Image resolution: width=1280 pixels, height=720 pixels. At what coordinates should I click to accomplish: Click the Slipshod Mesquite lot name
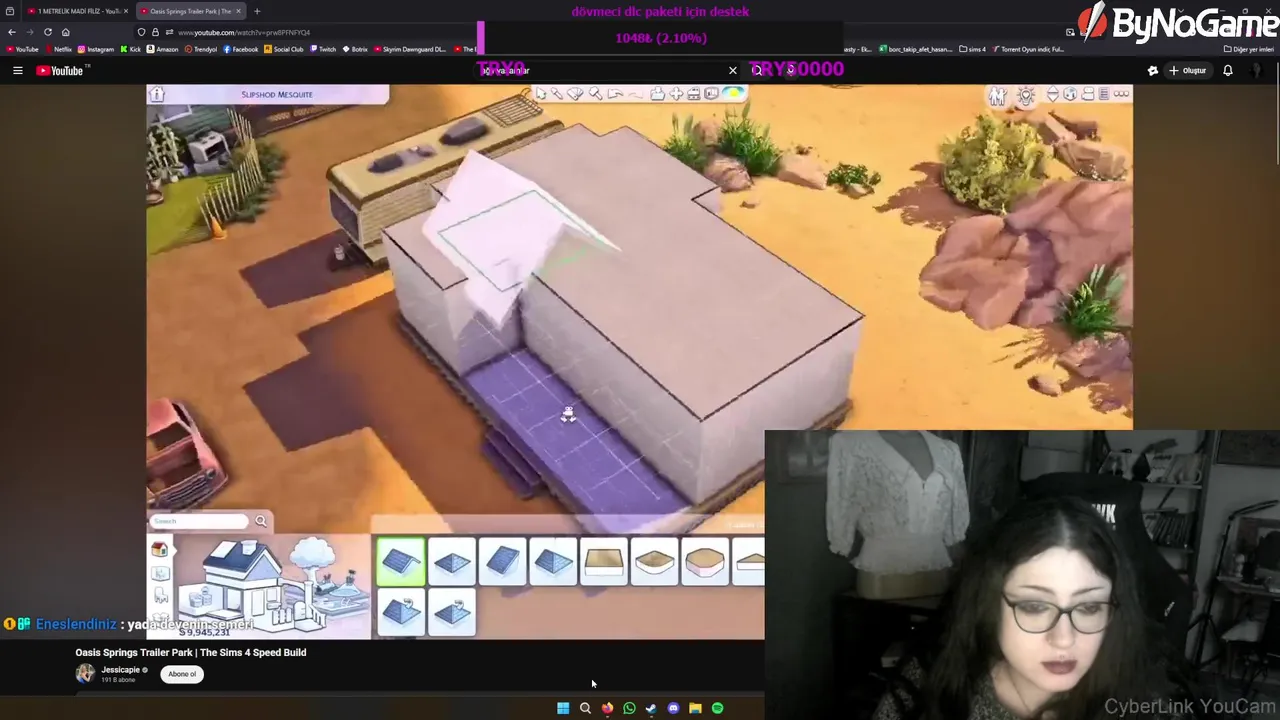277,94
